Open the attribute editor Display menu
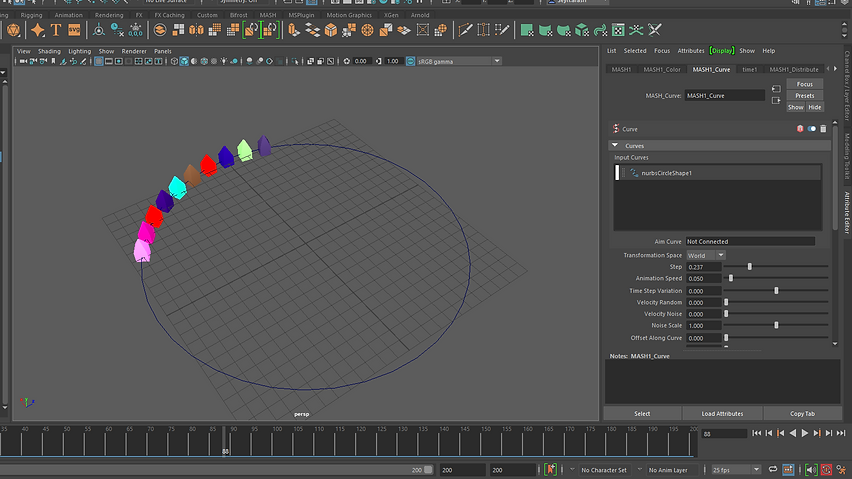 tap(722, 51)
